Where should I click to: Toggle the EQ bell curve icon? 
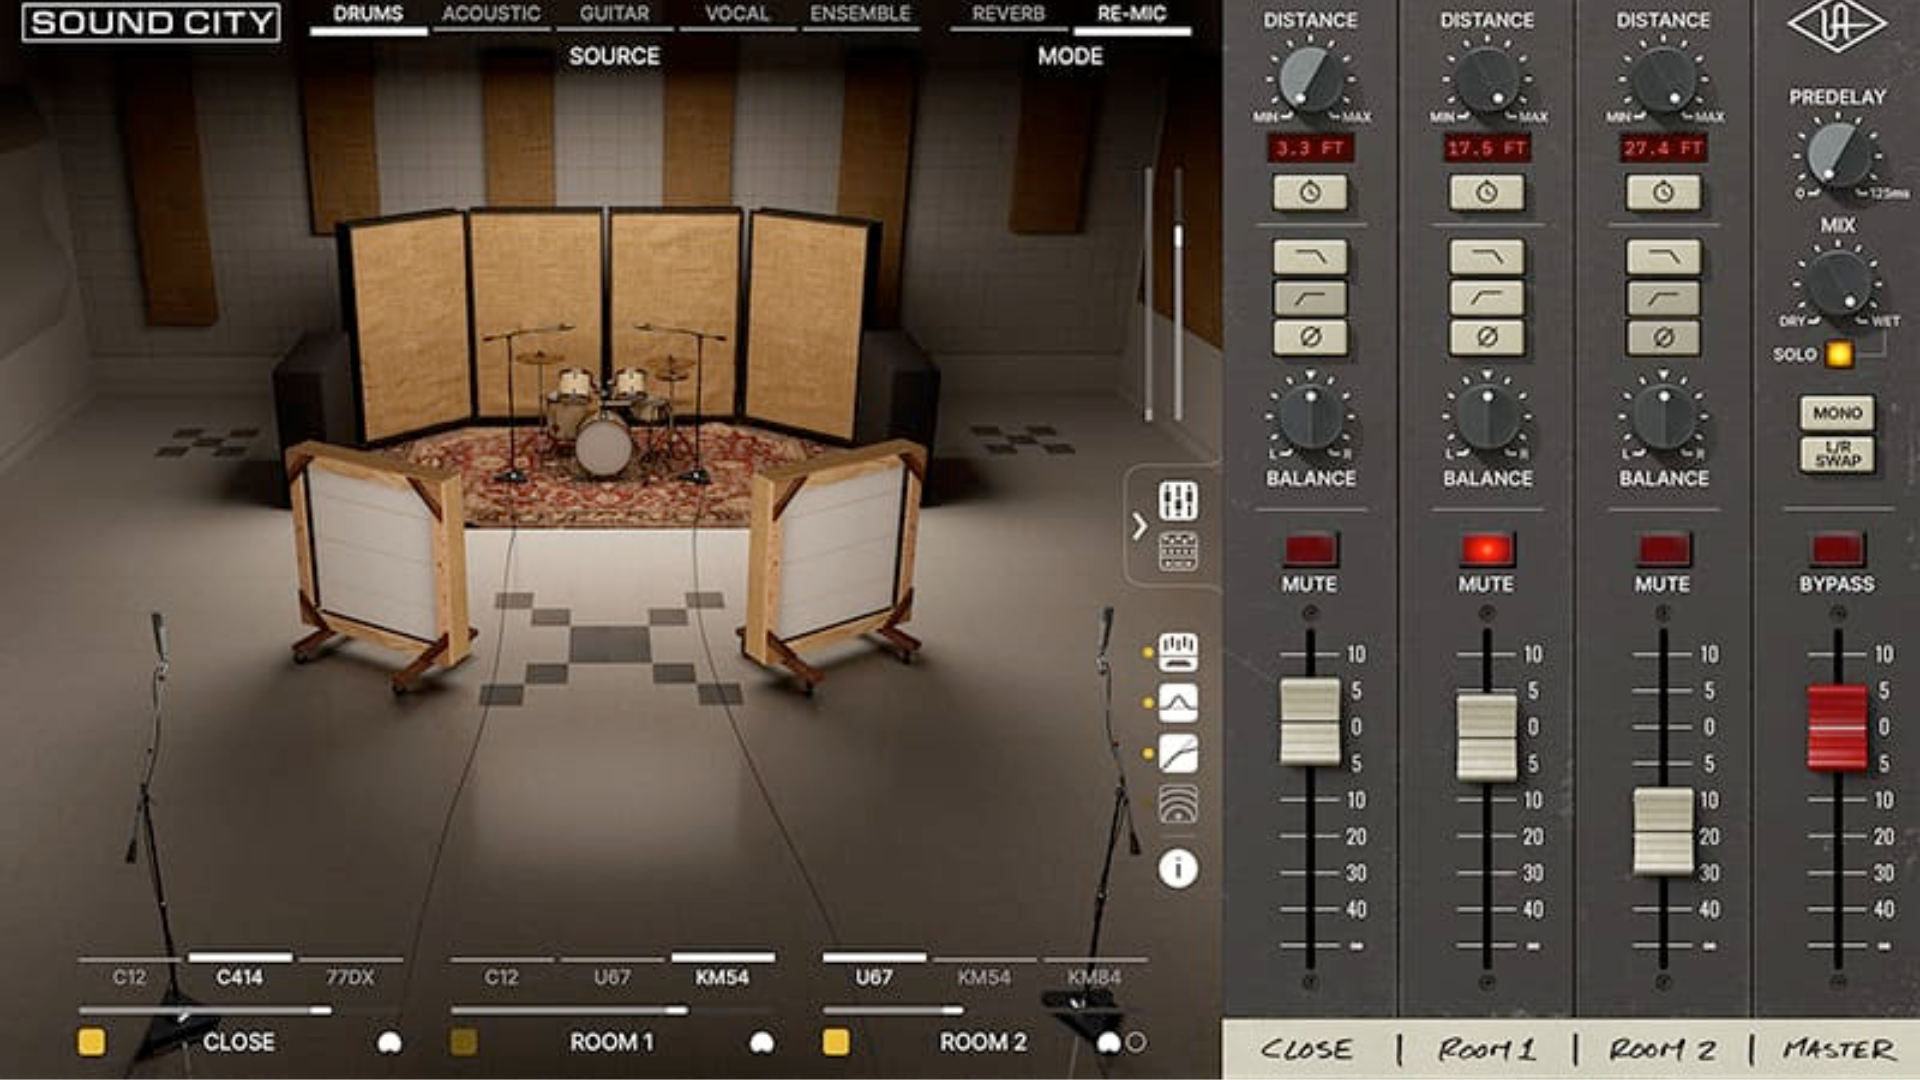[1178, 703]
